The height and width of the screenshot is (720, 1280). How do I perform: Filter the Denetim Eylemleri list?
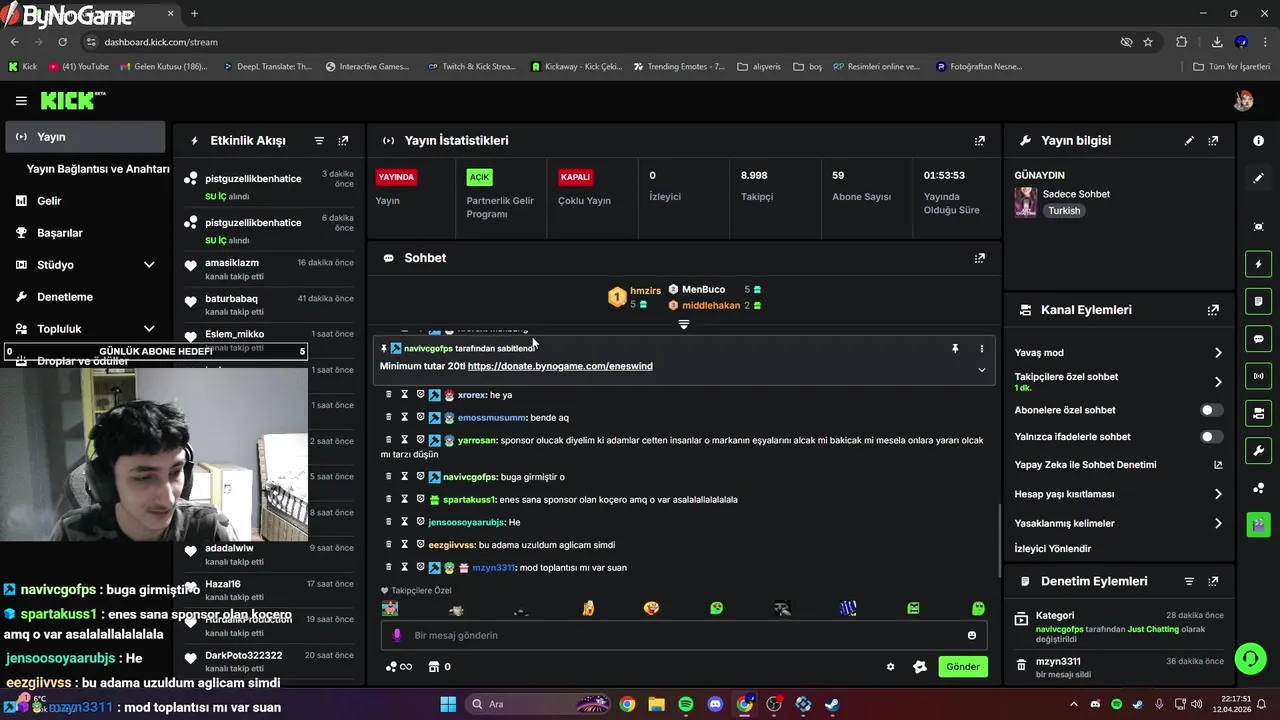[1189, 581]
